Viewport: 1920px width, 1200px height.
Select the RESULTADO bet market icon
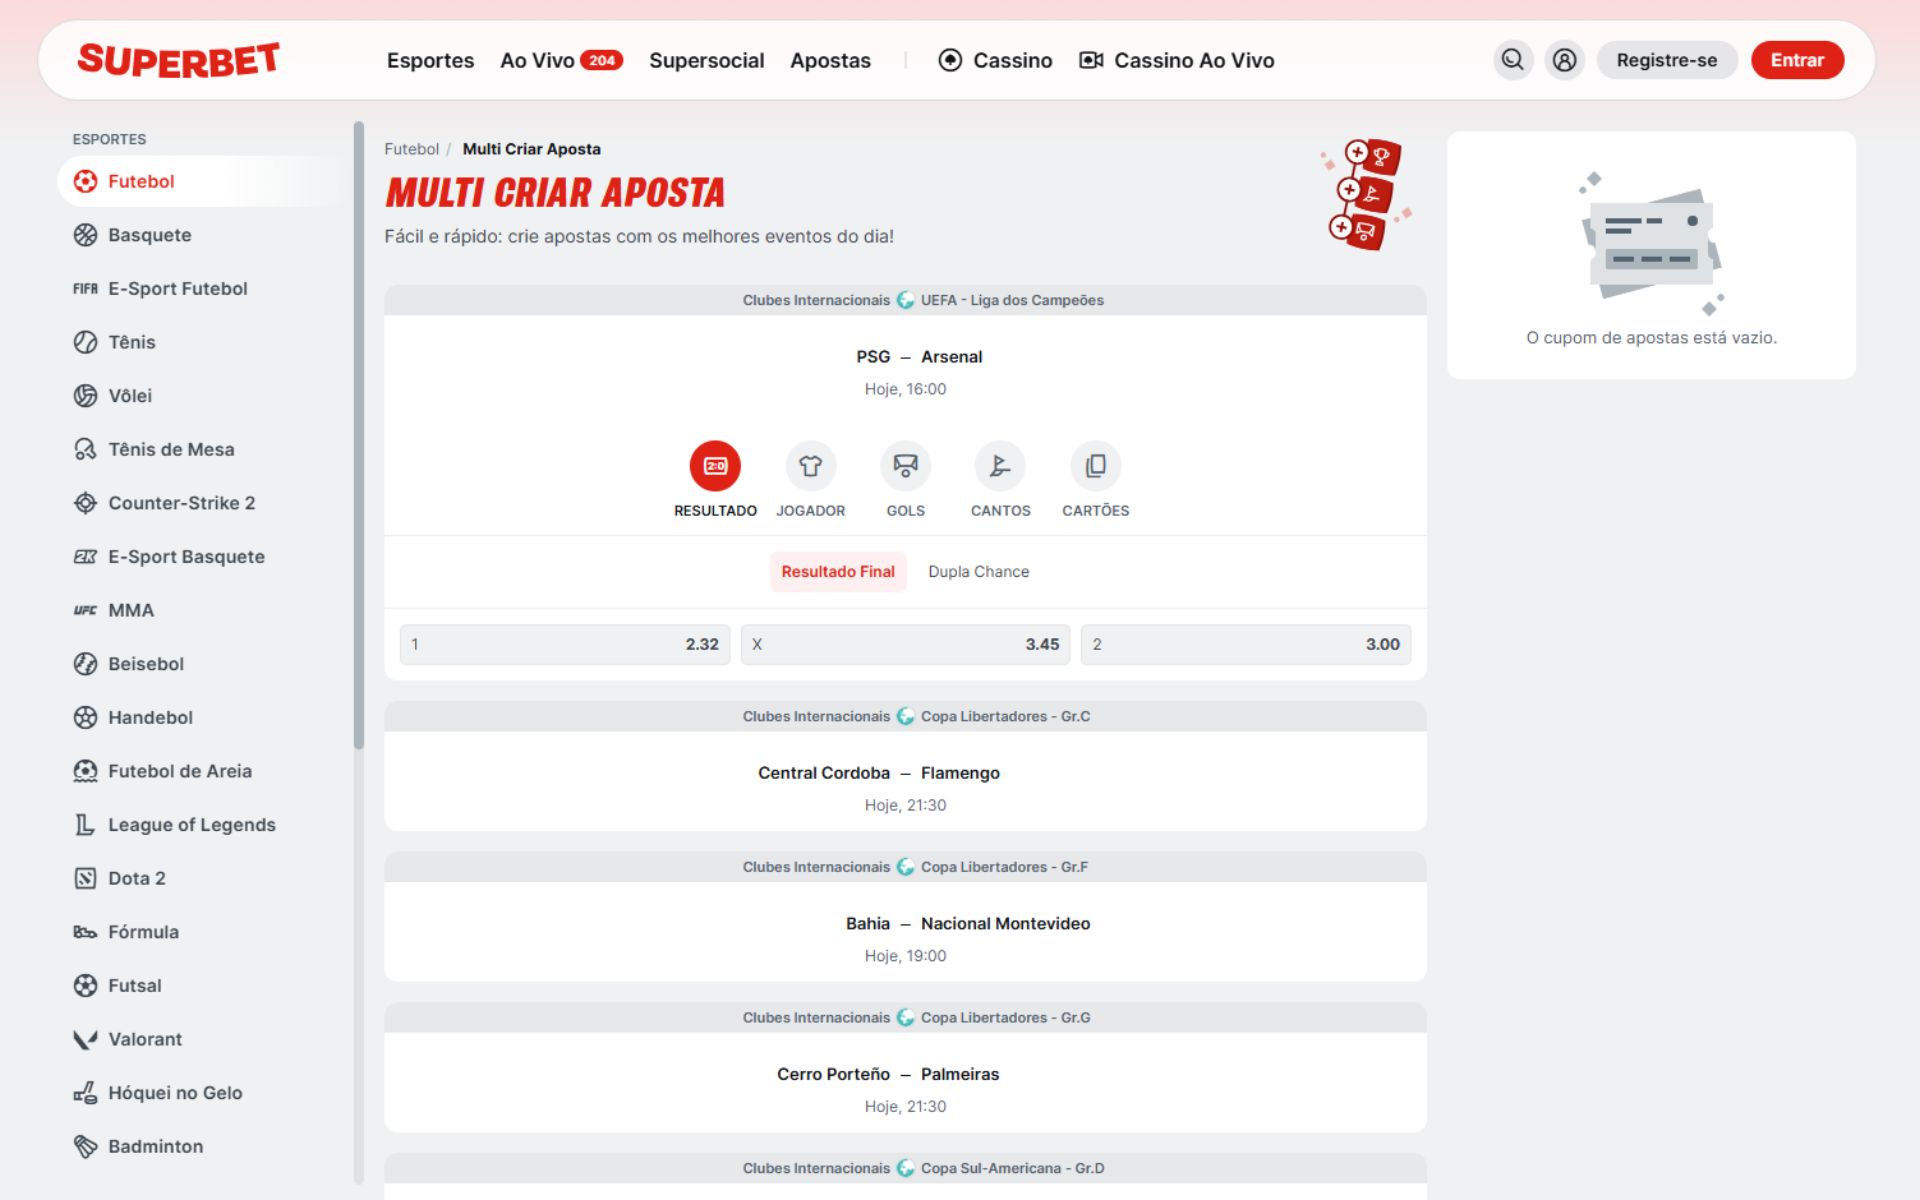point(714,465)
